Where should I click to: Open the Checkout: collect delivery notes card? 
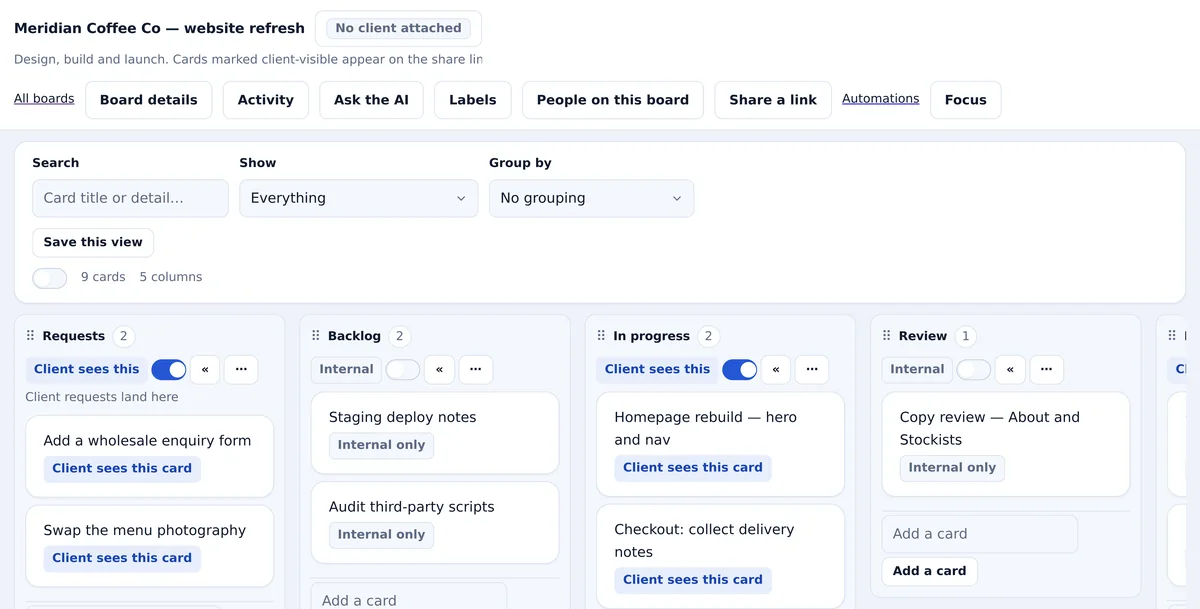pyautogui.click(x=720, y=556)
